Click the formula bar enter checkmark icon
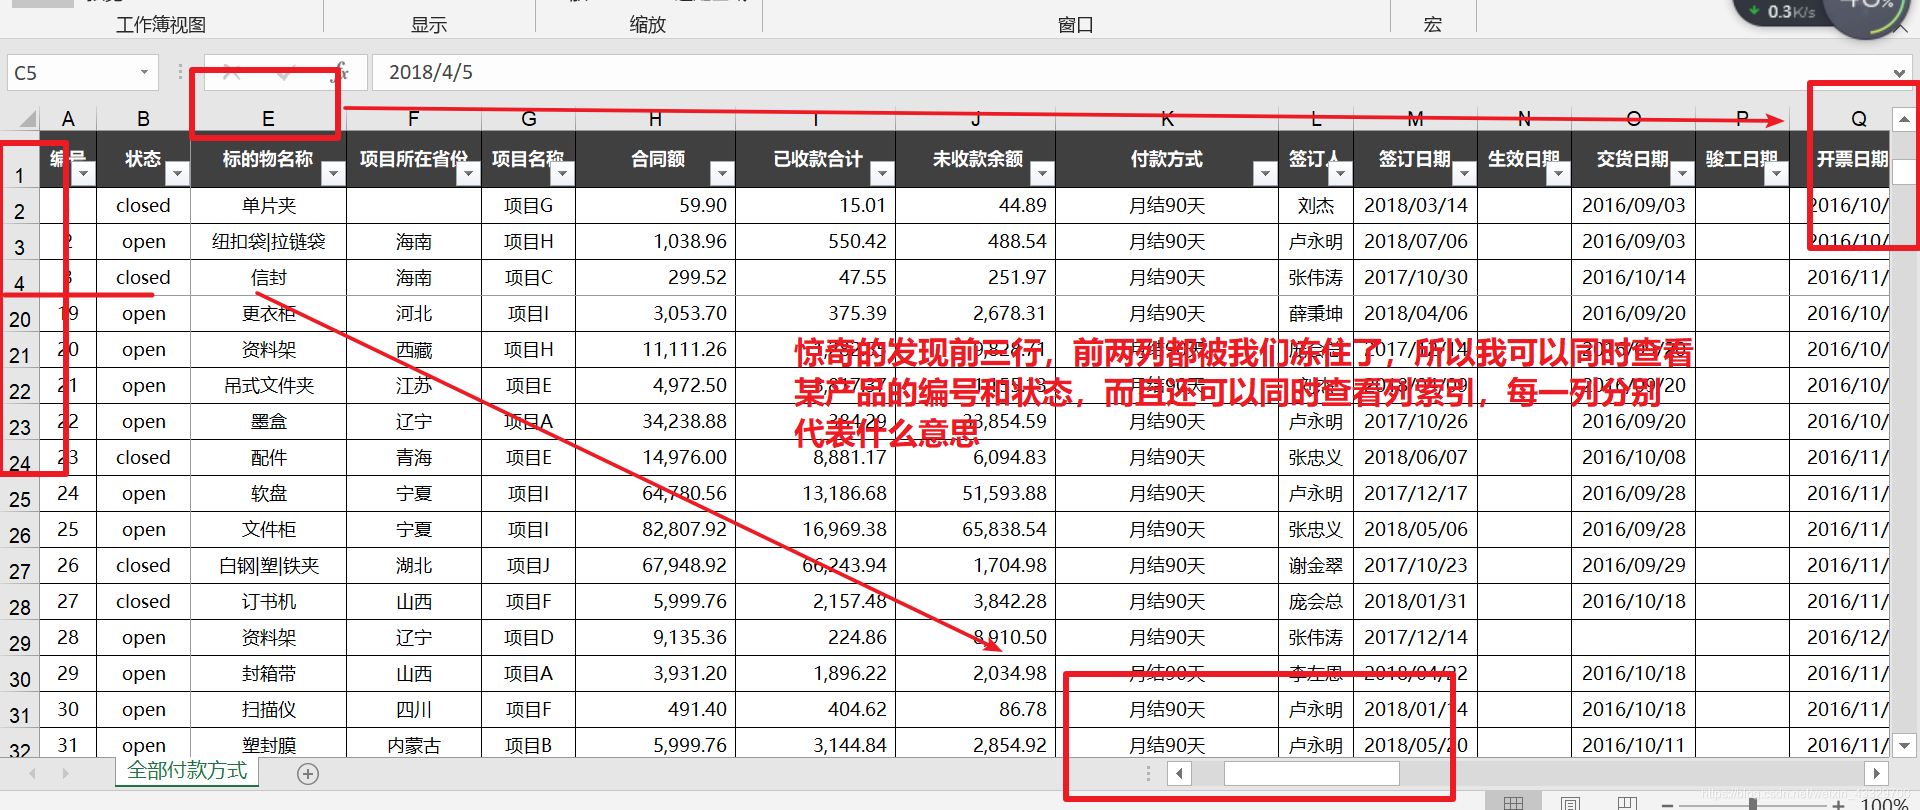 click(286, 72)
